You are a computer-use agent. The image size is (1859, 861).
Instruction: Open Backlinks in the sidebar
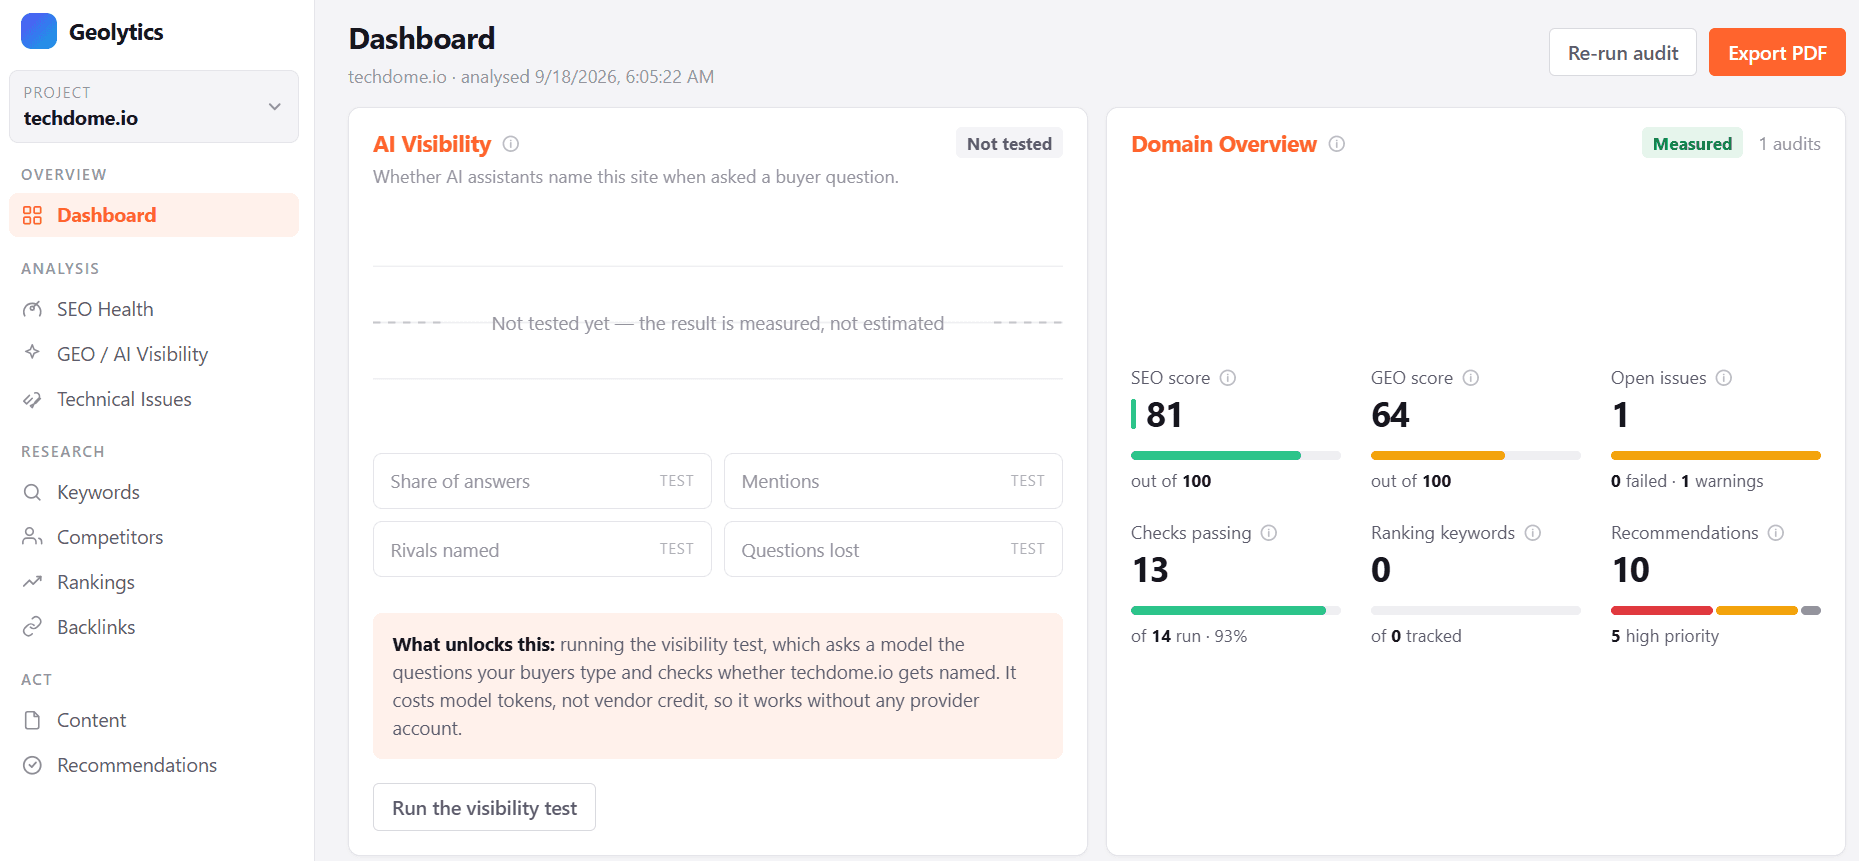pyautogui.click(x=154, y=627)
